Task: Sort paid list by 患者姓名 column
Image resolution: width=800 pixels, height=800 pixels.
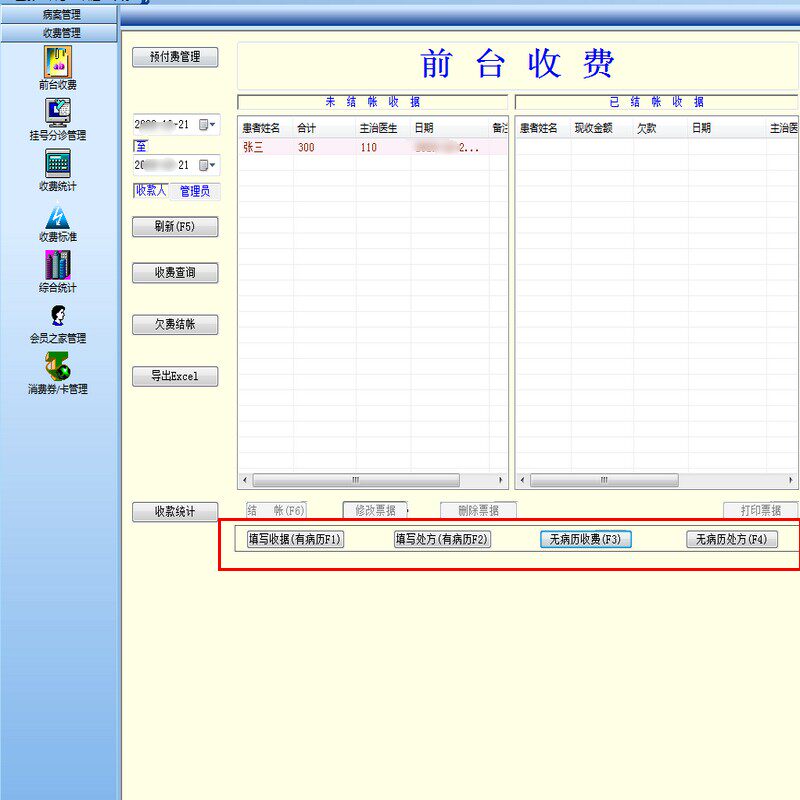Action: point(543,128)
